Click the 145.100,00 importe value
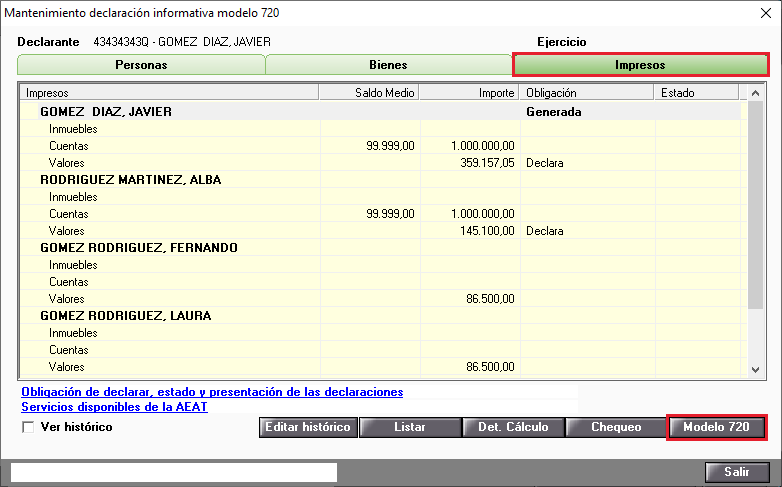782x487 pixels. click(x=487, y=231)
